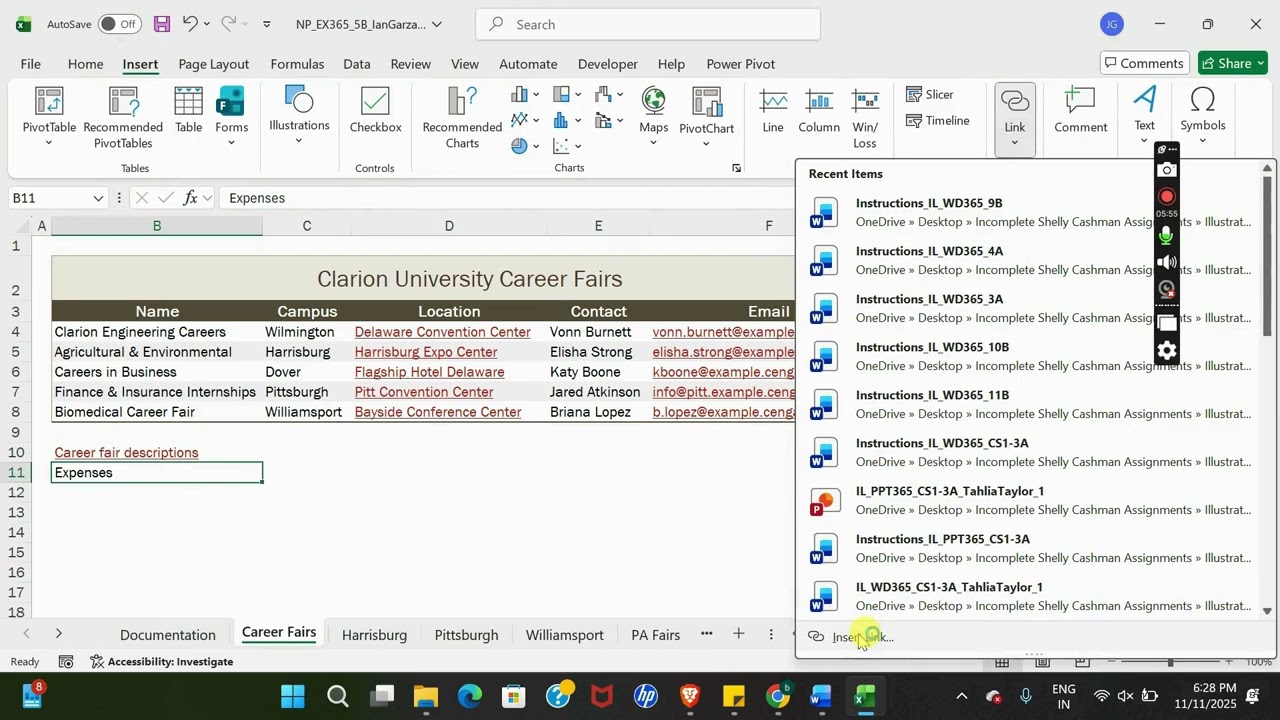The image size is (1280, 720).
Task: Open the Comments button
Action: point(1144,63)
